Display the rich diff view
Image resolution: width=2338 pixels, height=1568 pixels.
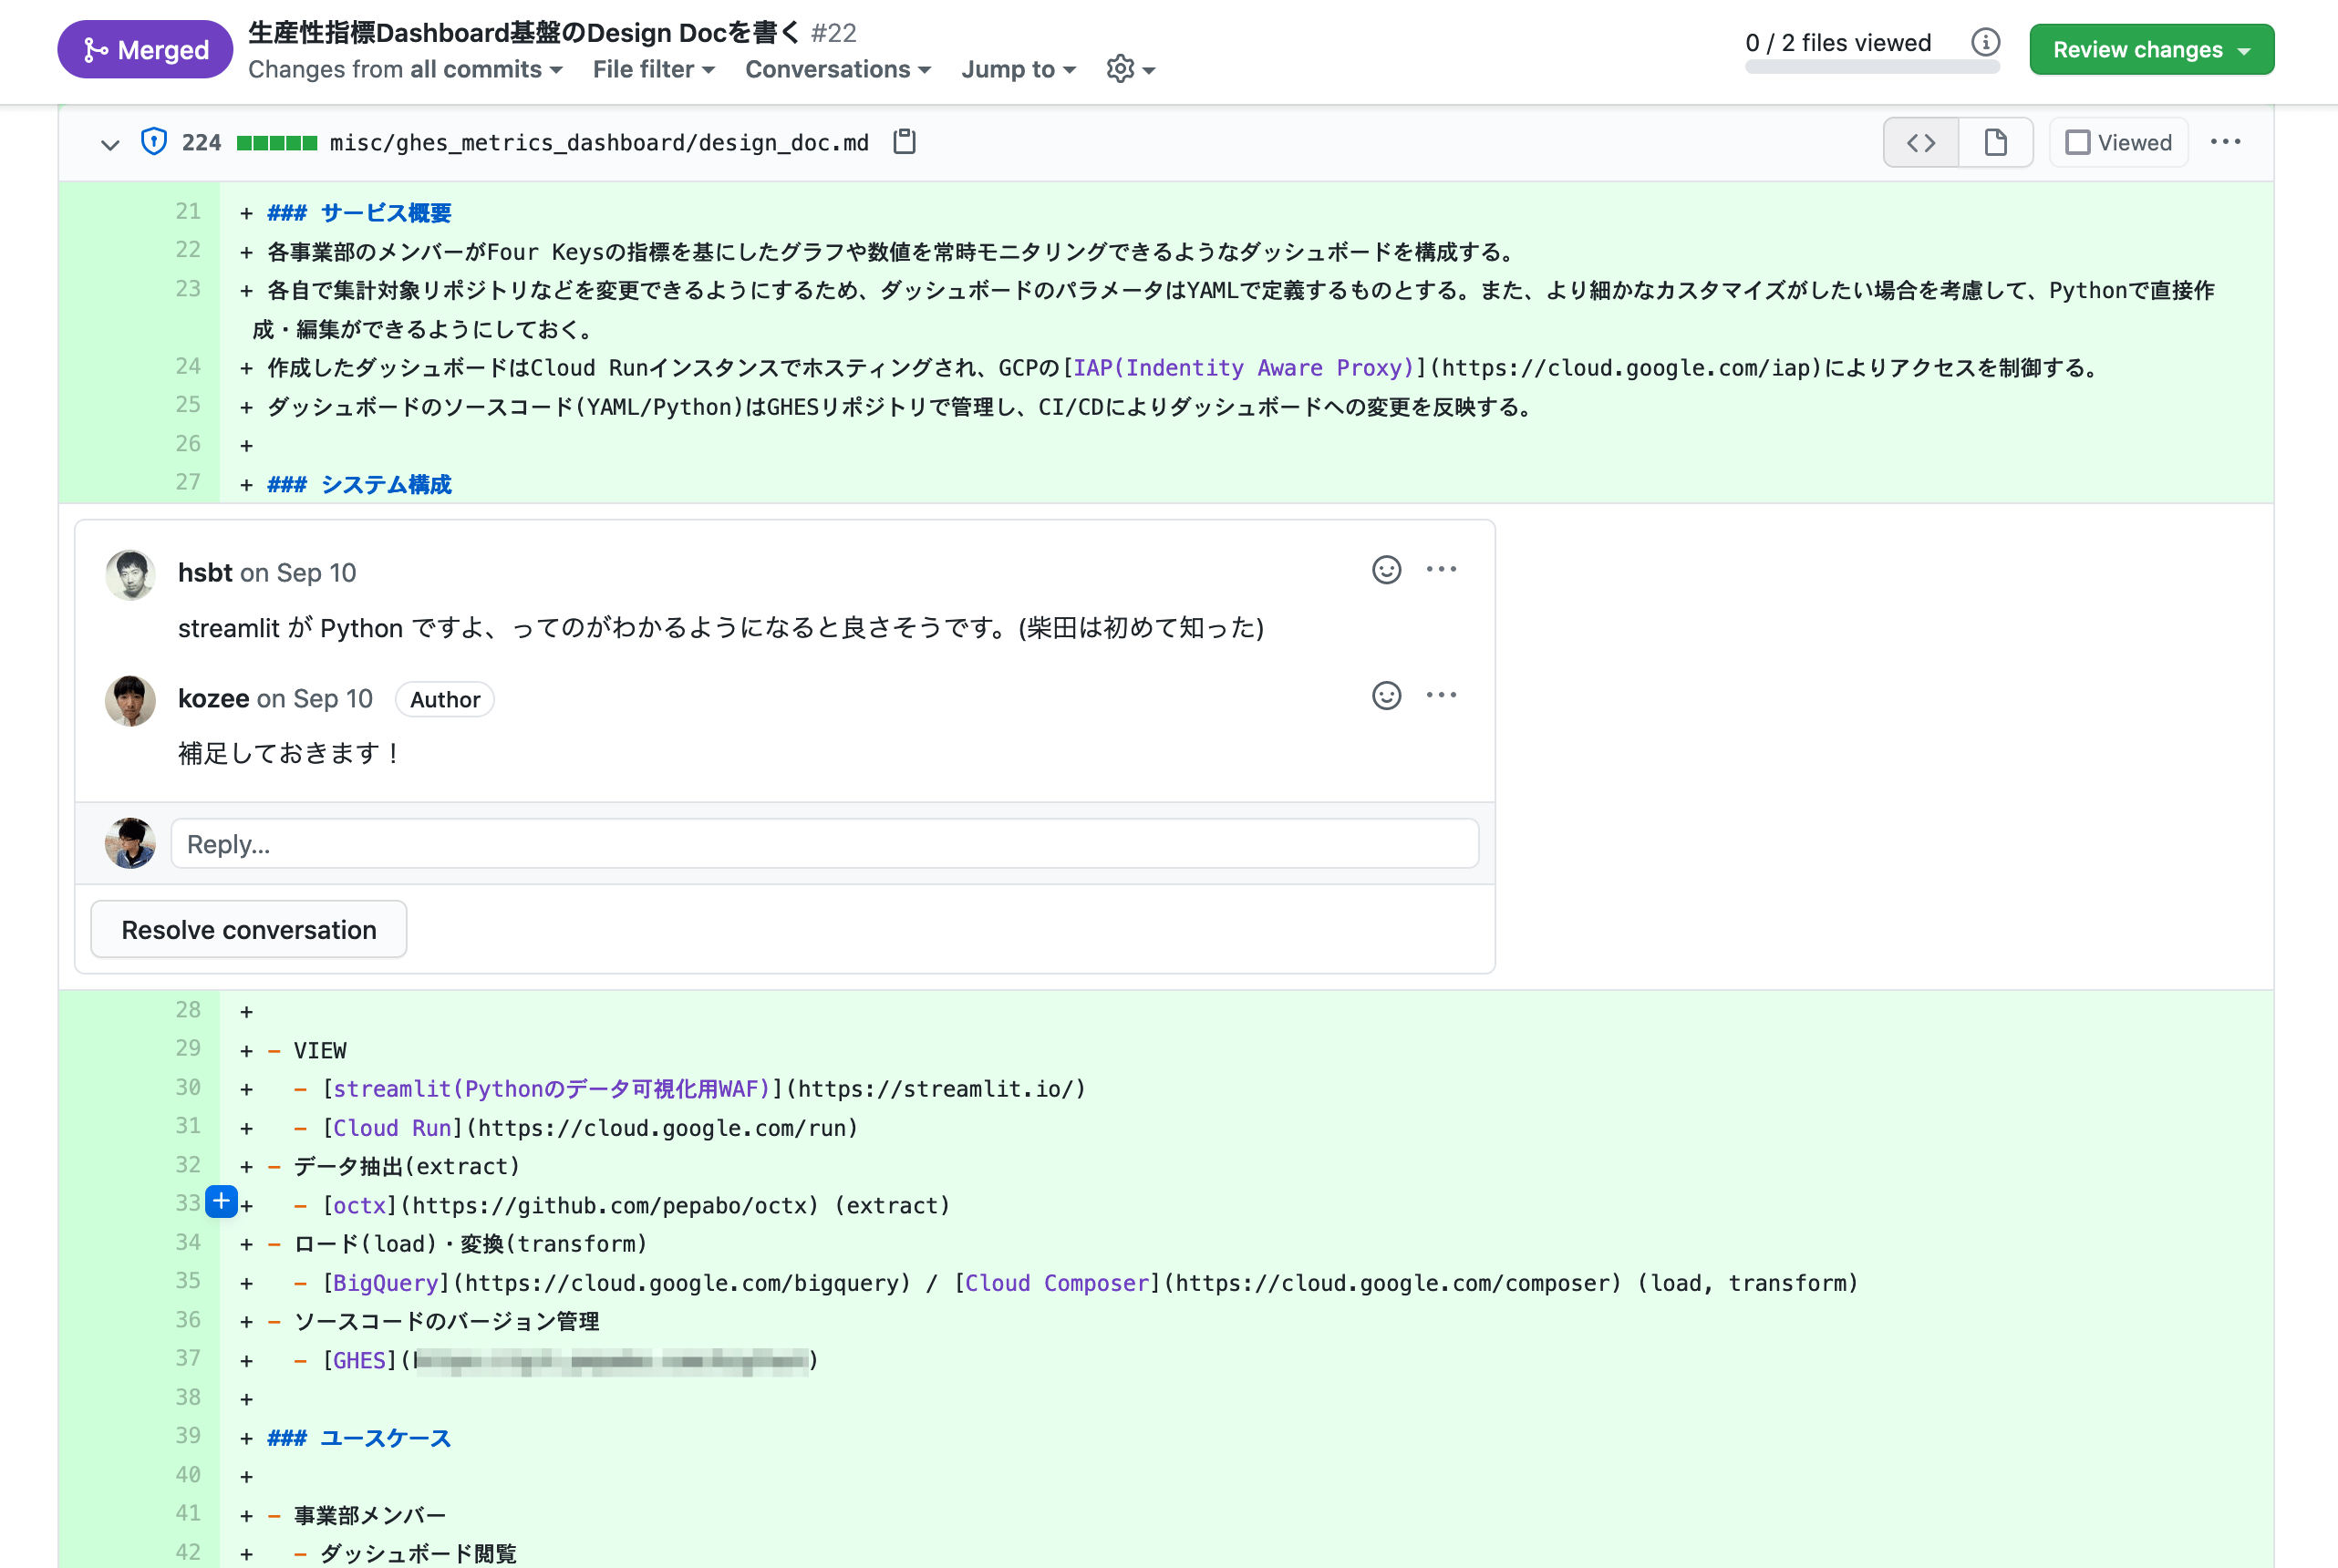[x=1994, y=142]
